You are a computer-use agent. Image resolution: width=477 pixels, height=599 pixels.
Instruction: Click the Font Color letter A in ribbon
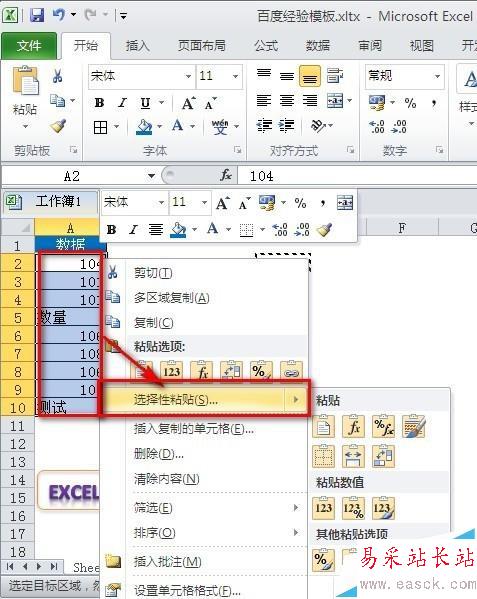tap(178, 126)
